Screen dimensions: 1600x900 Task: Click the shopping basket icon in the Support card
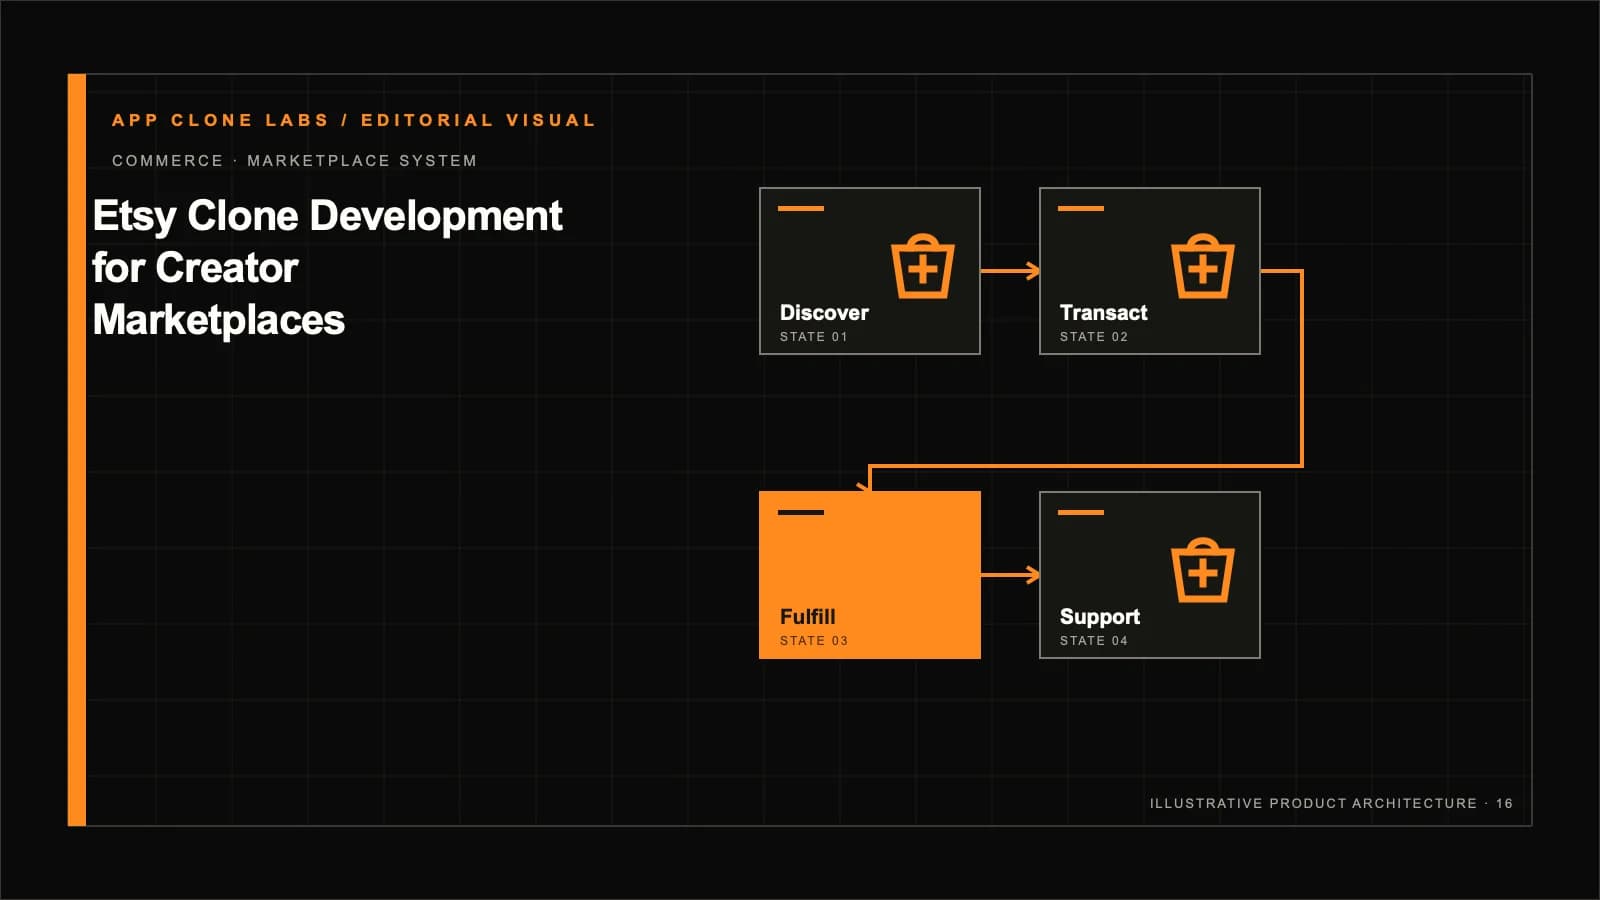(x=1202, y=570)
